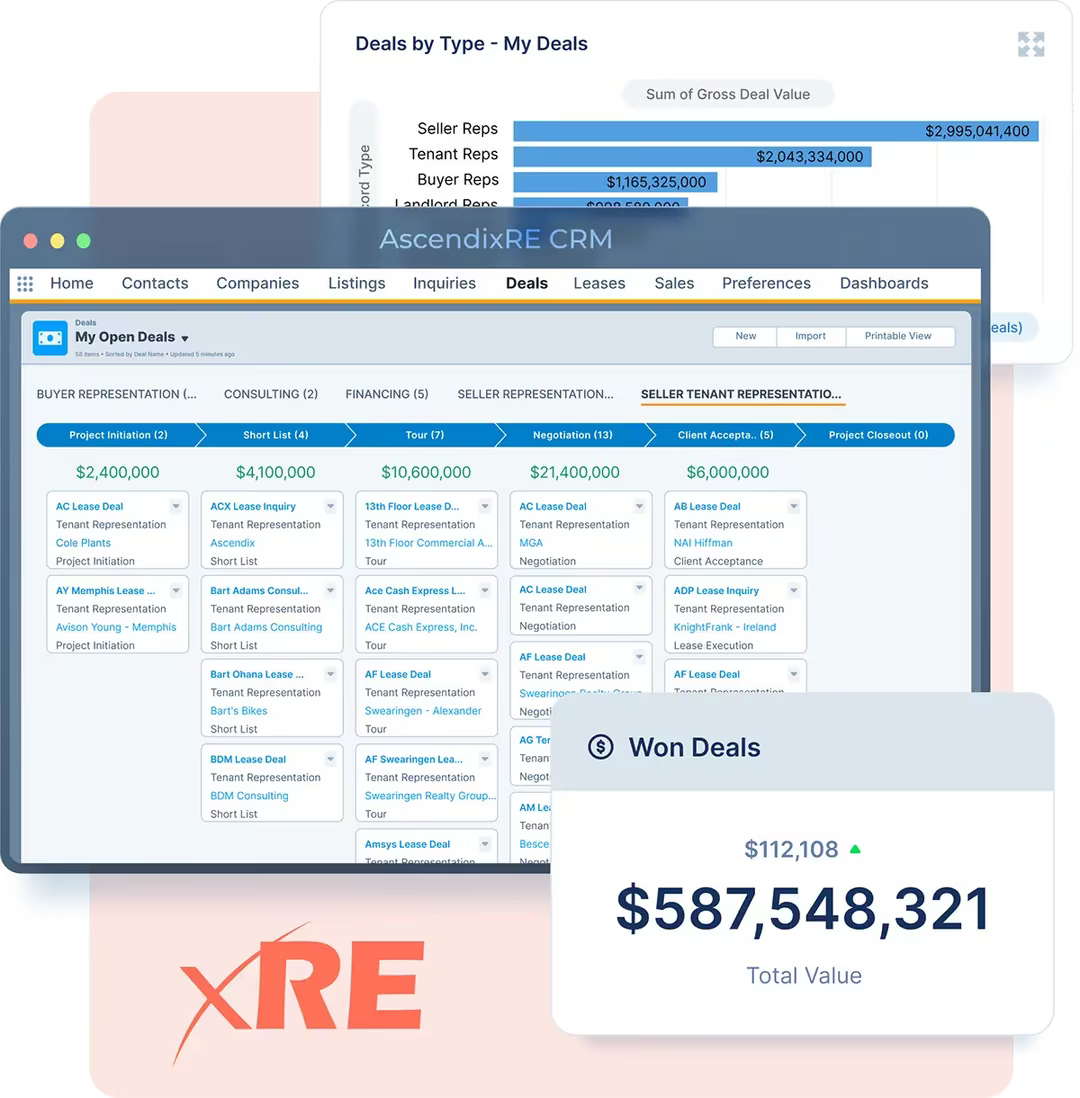1080x1098 pixels.
Task: Open the Inquiries nav item
Action: (444, 284)
